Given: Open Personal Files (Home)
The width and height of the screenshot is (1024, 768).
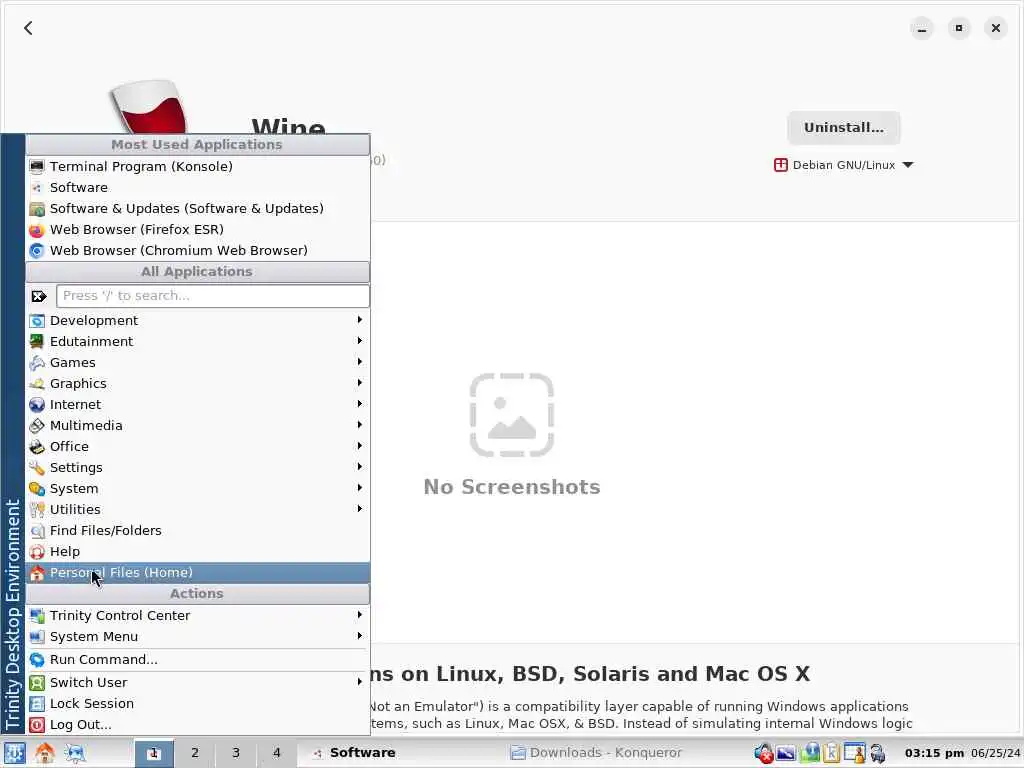Looking at the screenshot, I should (x=197, y=573).
